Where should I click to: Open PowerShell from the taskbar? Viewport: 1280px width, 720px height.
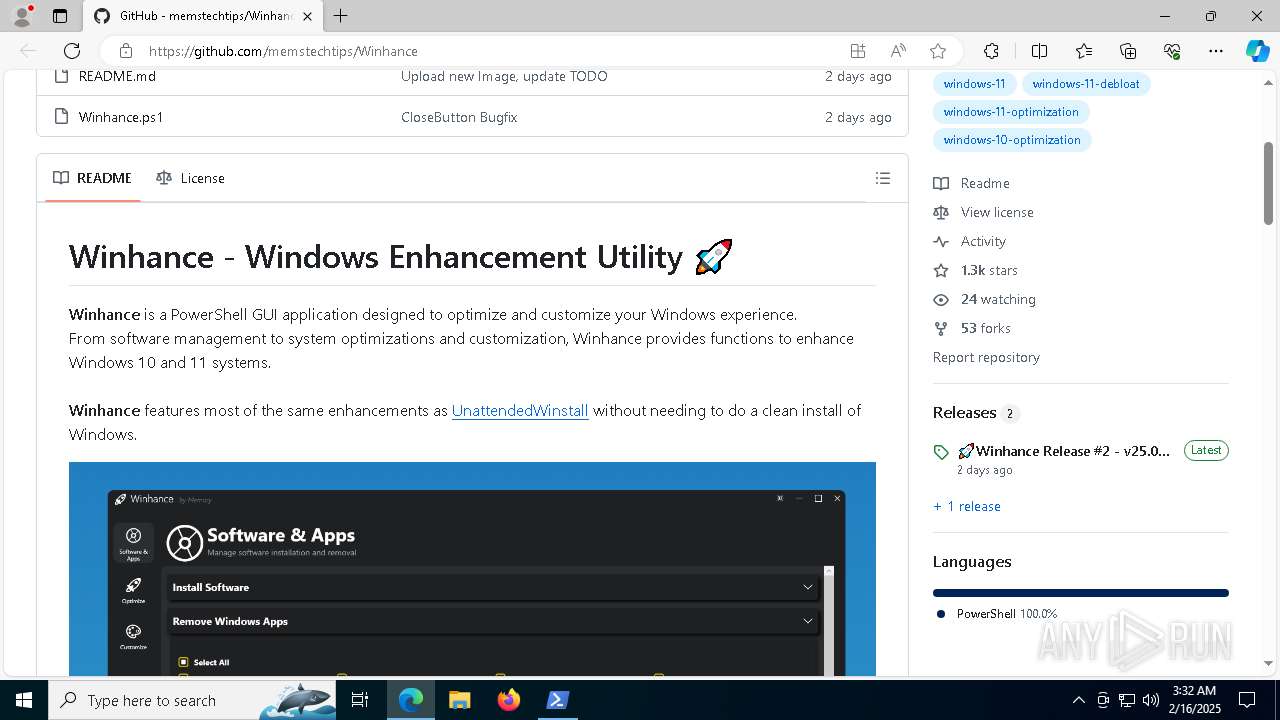[558, 700]
